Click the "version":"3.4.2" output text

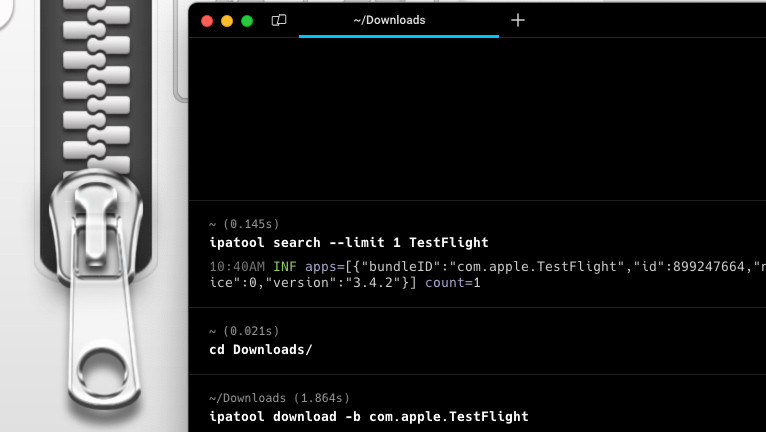pos(333,282)
